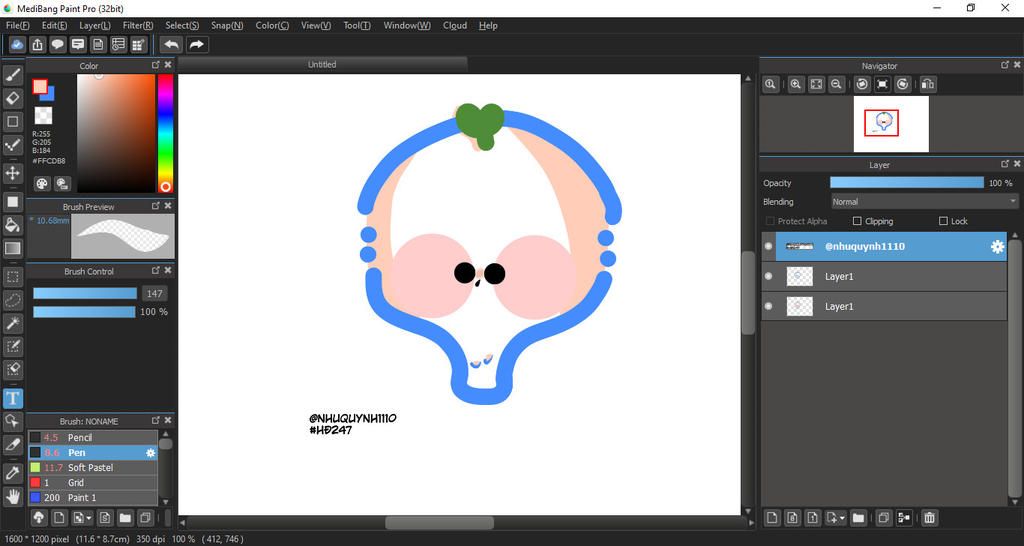Select the Gradient tool
1024x546 pixels.
tap(12, 248)
